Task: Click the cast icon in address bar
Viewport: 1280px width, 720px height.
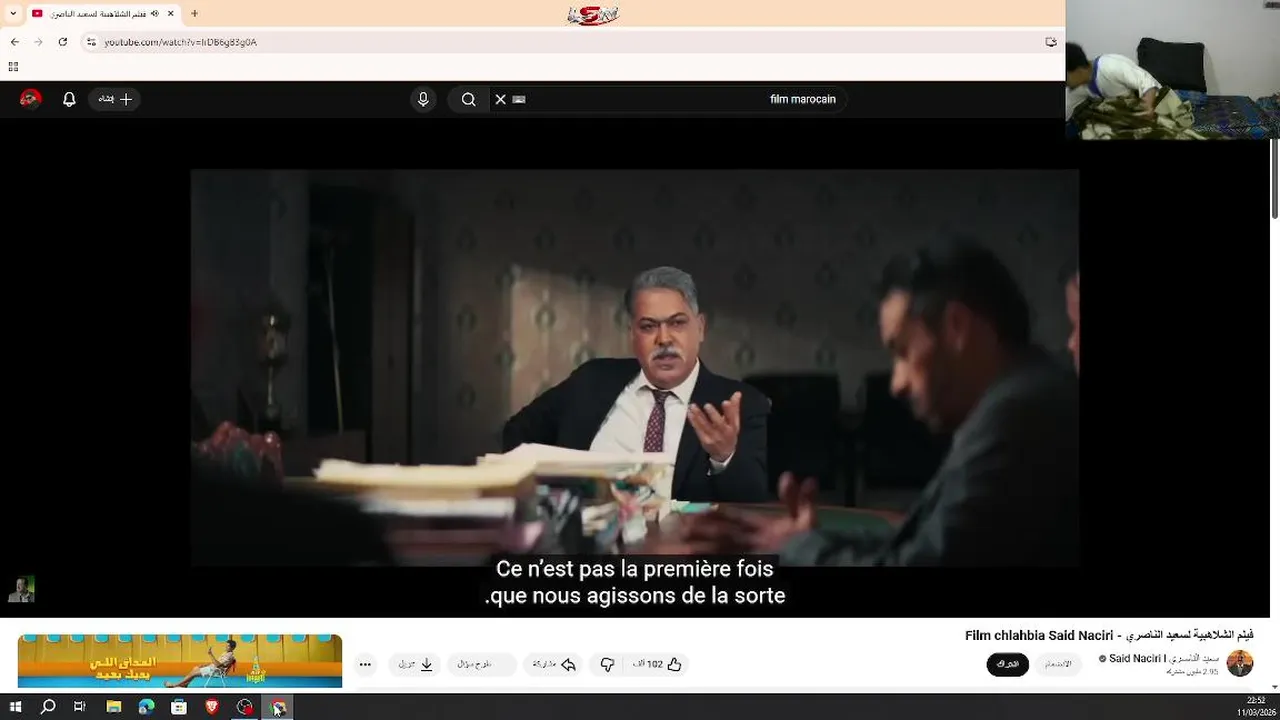Action: [x=1050, y=42]
